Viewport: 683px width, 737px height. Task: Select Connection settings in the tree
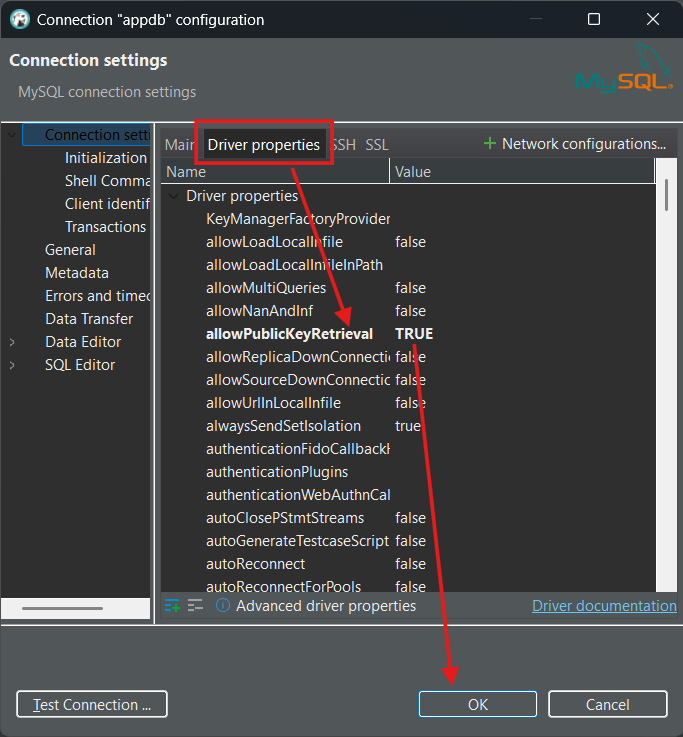pyautogui.click(x=97, y=135)
